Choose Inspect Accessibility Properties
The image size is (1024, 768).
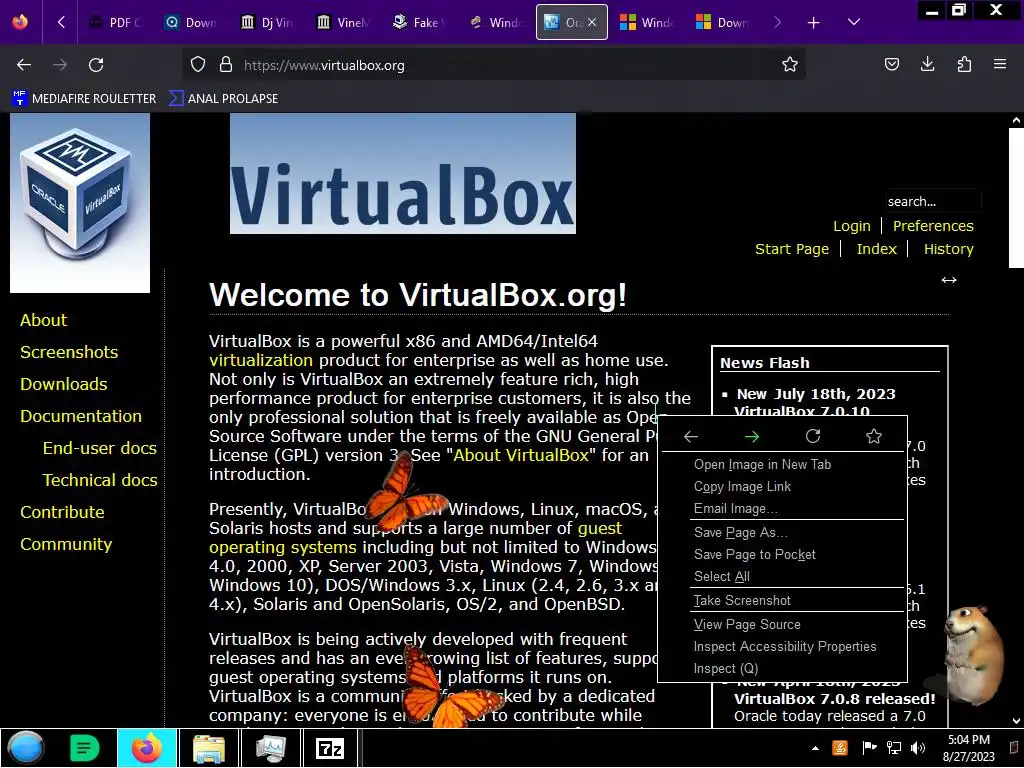pos(782,647)
